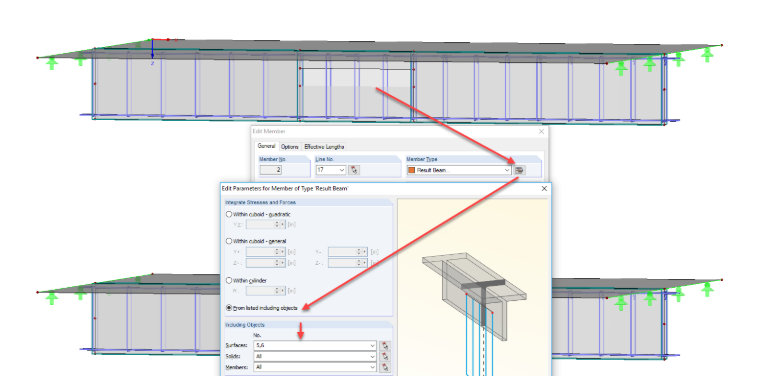Image resolution: width=760 pixels, height=376 pixels.
Task: Click the Yz spinner arrows
Action: pyautogui.click(x=278, y=224)
